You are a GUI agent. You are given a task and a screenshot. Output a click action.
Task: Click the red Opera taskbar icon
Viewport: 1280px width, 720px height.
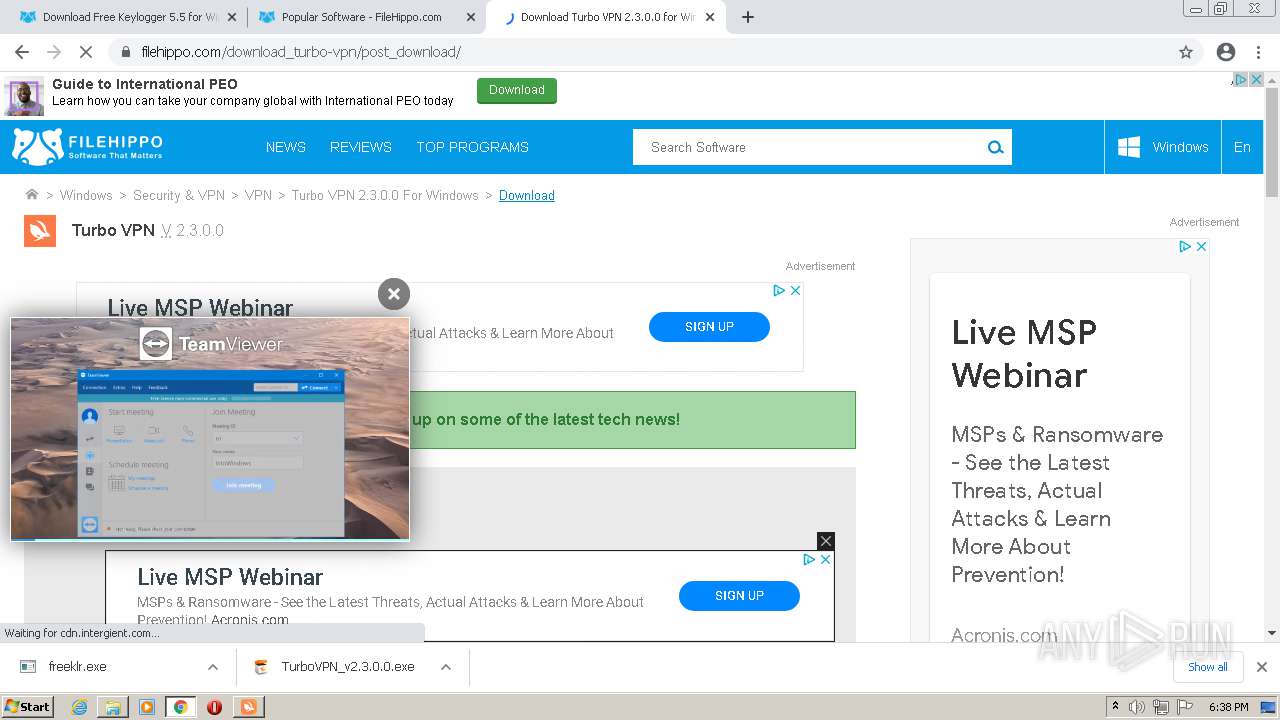tap(214, 707)
